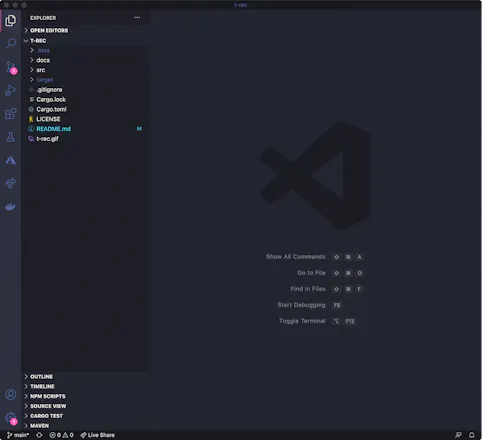This screenshot has height=440, width=486.
Task: Open the Run and Debug view
Action: click(11, 90)
